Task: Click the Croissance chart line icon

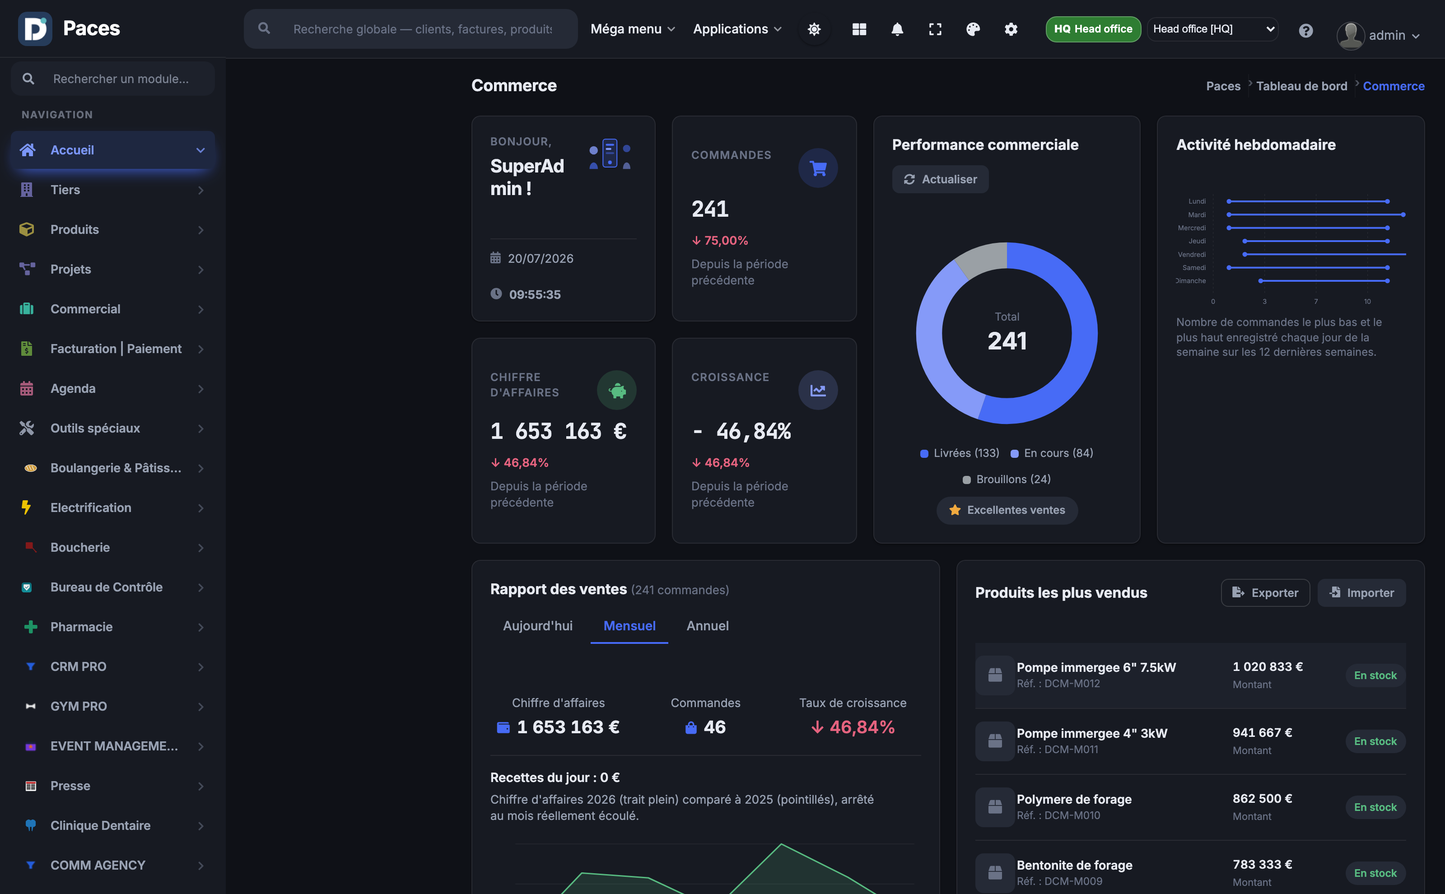Action: (818, 390)
